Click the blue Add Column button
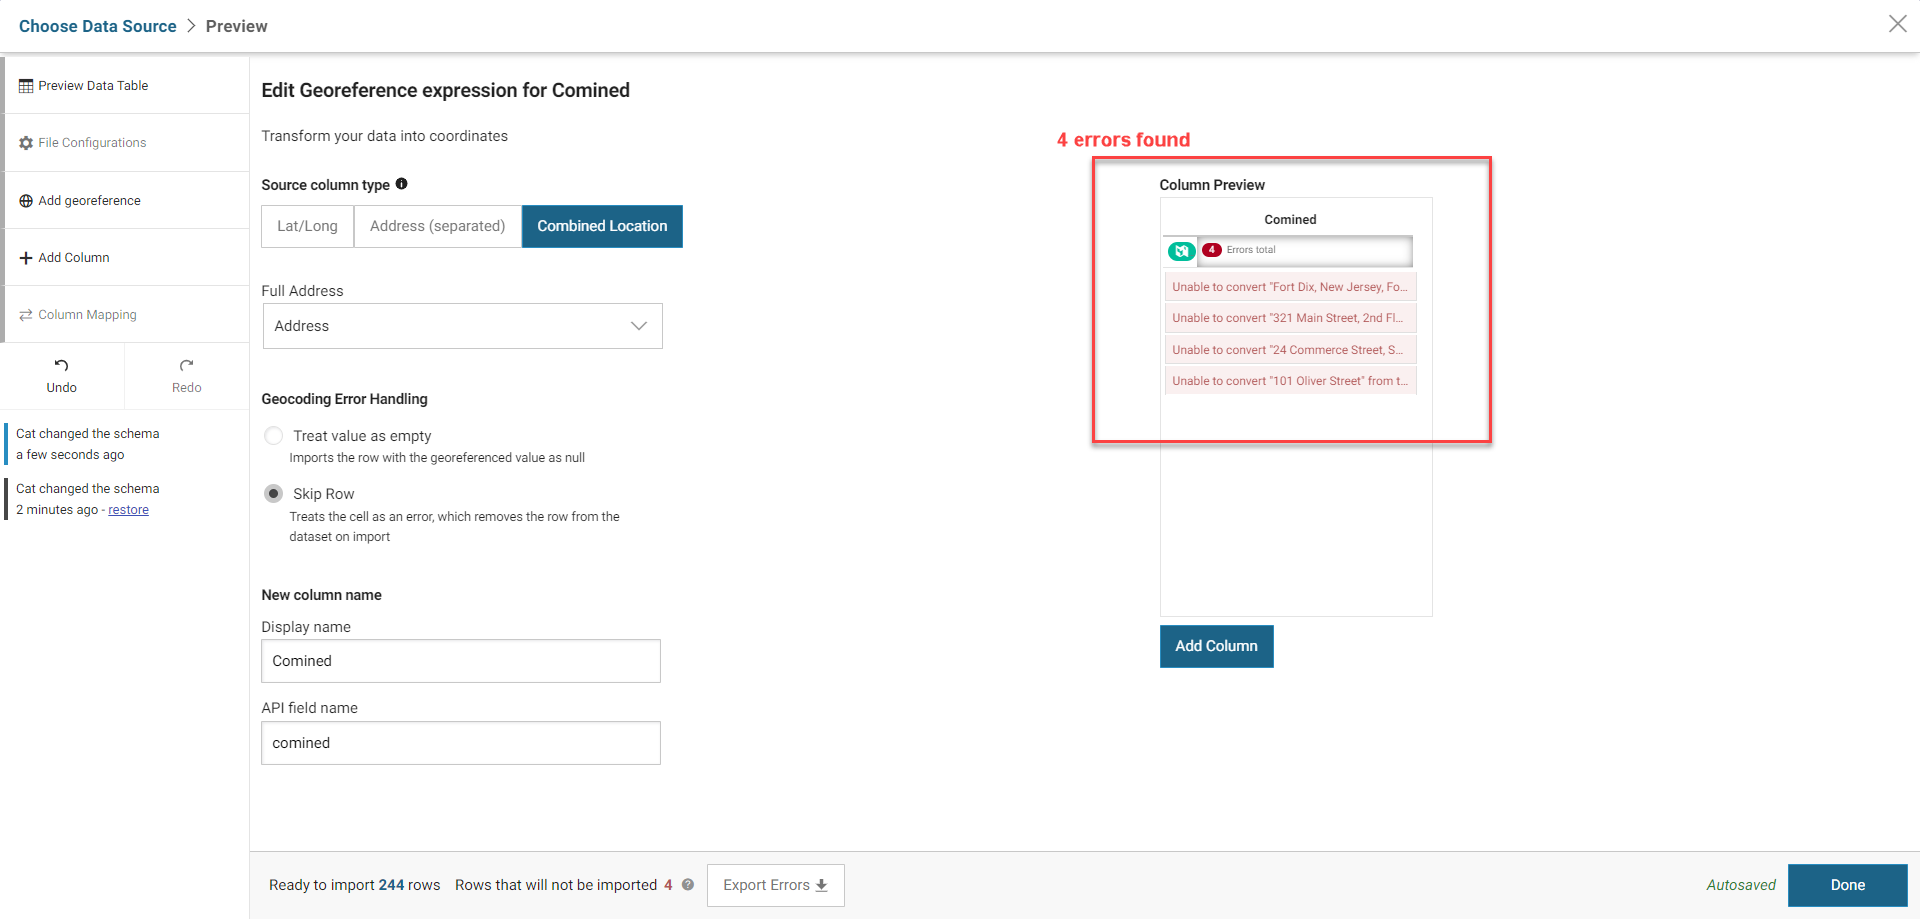 (1216, 646)
